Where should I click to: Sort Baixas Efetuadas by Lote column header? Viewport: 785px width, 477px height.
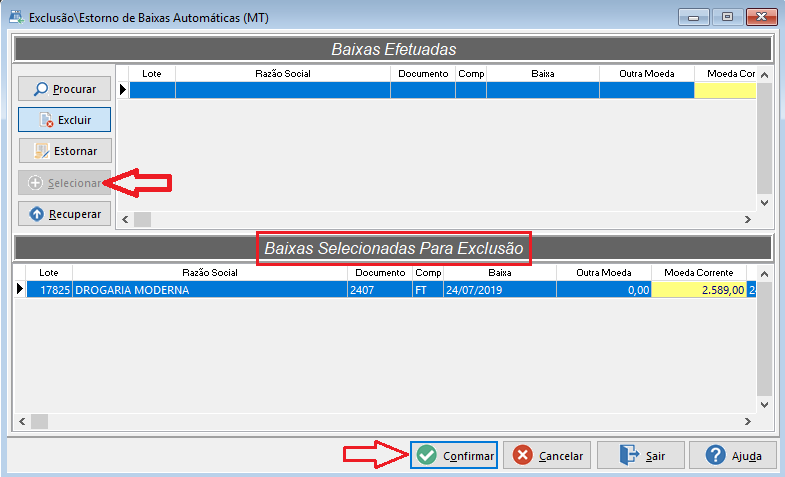click(x=152, y=74)
